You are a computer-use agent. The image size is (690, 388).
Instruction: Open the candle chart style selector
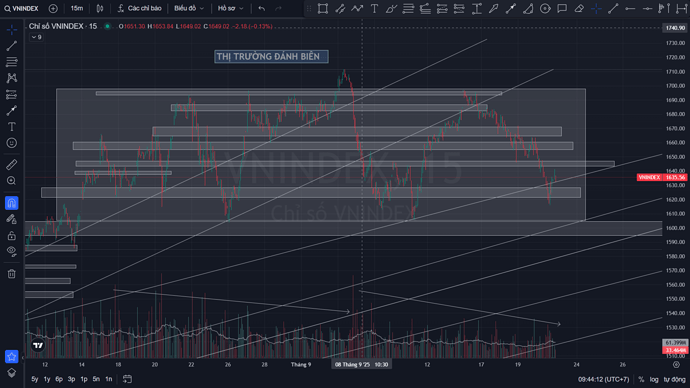100,8
